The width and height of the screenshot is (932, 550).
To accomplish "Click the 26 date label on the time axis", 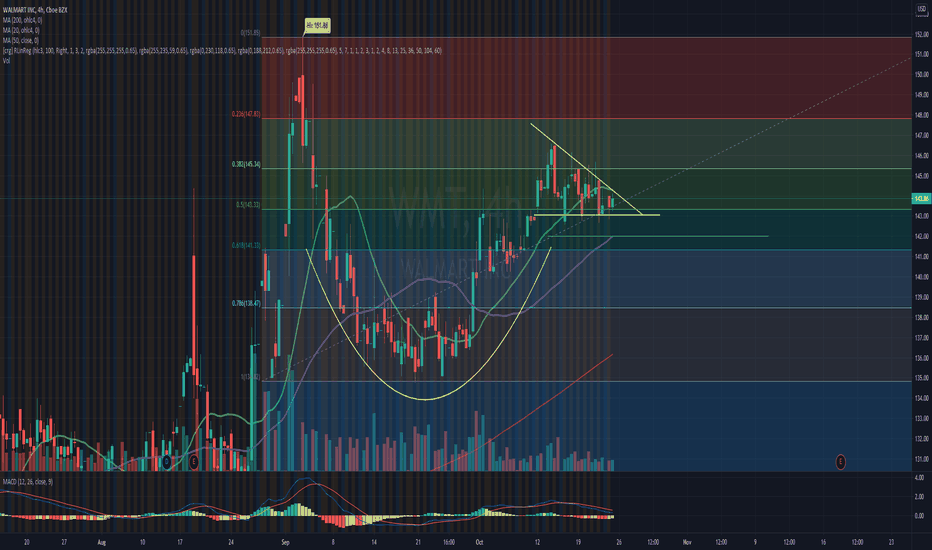I will pos(619,542).
